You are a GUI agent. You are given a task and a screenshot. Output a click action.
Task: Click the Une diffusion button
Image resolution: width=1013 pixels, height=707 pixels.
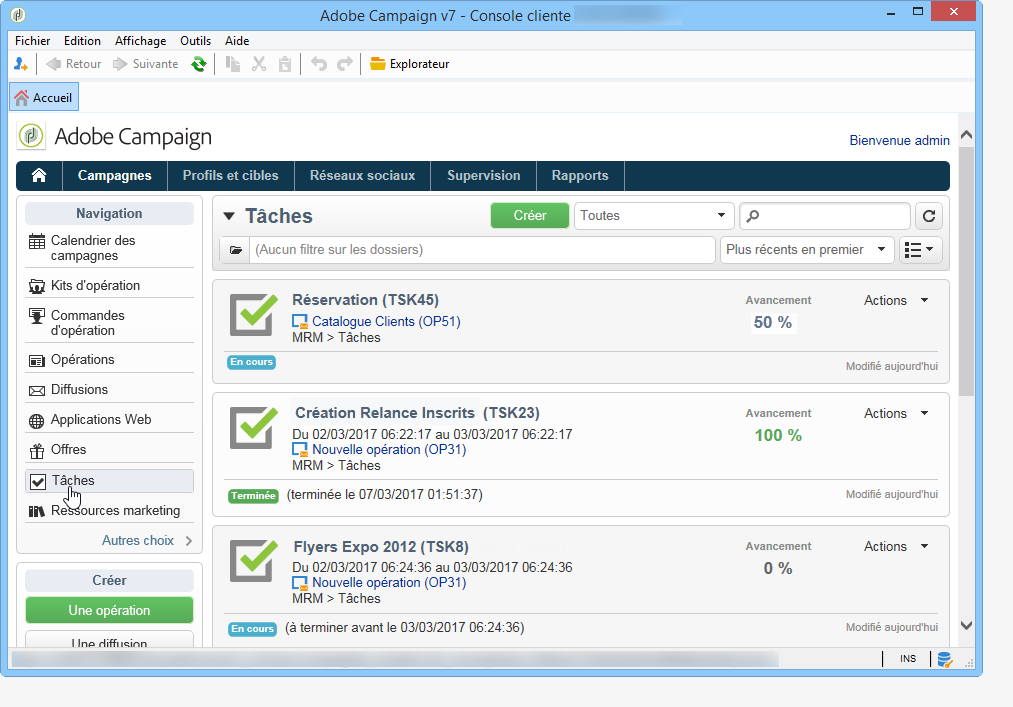109,640
